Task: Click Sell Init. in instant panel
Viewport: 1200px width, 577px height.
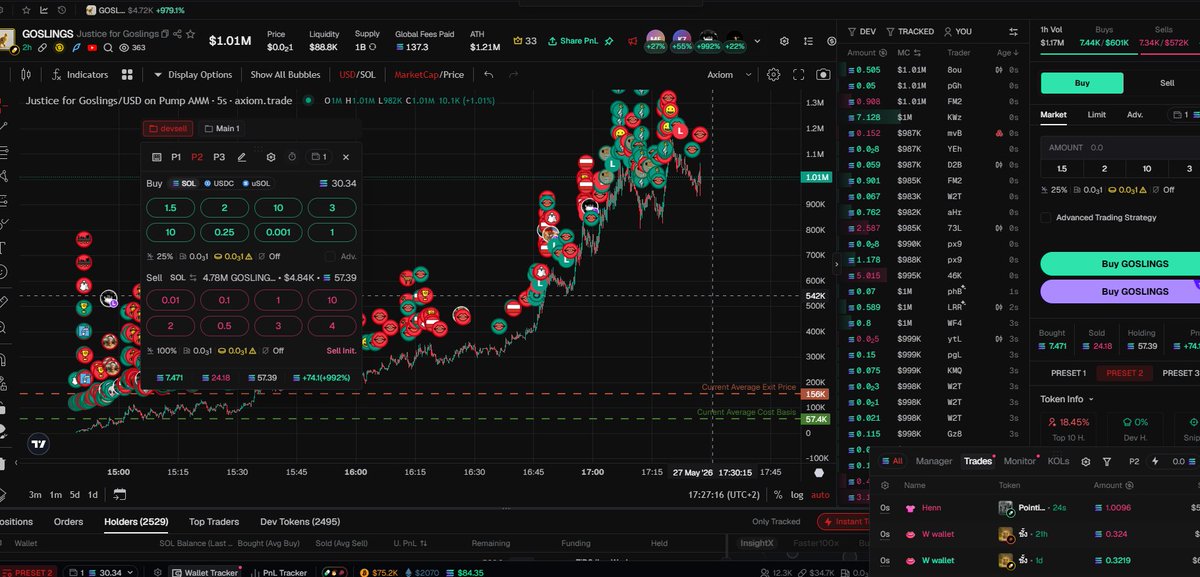Action: 341,351
